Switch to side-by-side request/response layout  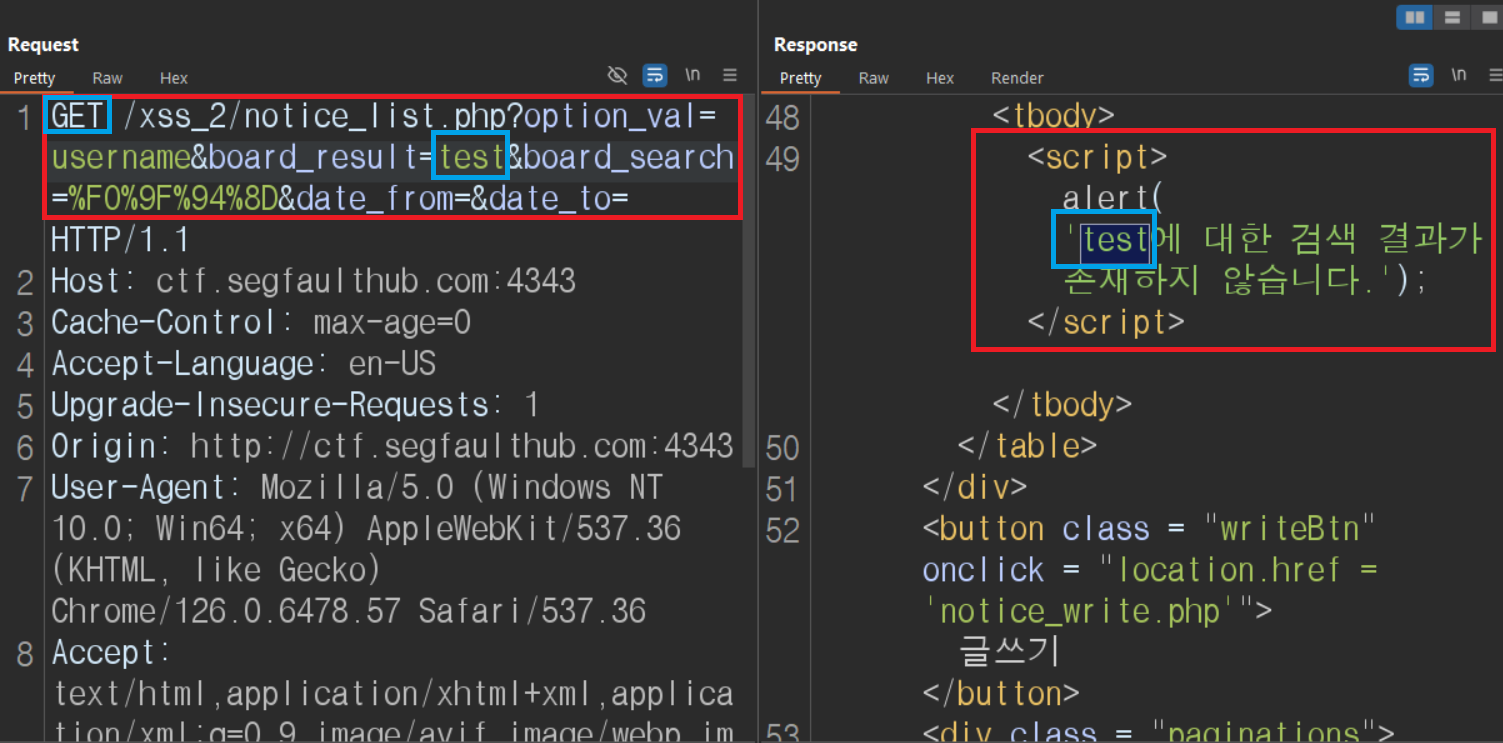tap(1414, 17)
